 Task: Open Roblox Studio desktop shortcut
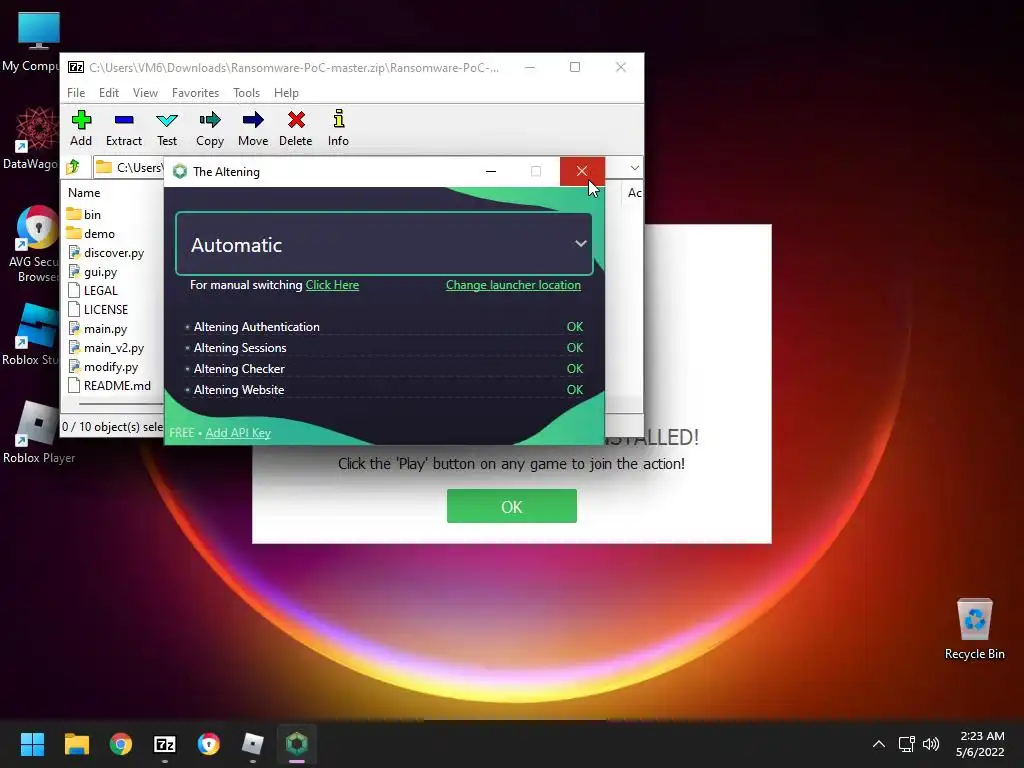click(x=31, y=334)
